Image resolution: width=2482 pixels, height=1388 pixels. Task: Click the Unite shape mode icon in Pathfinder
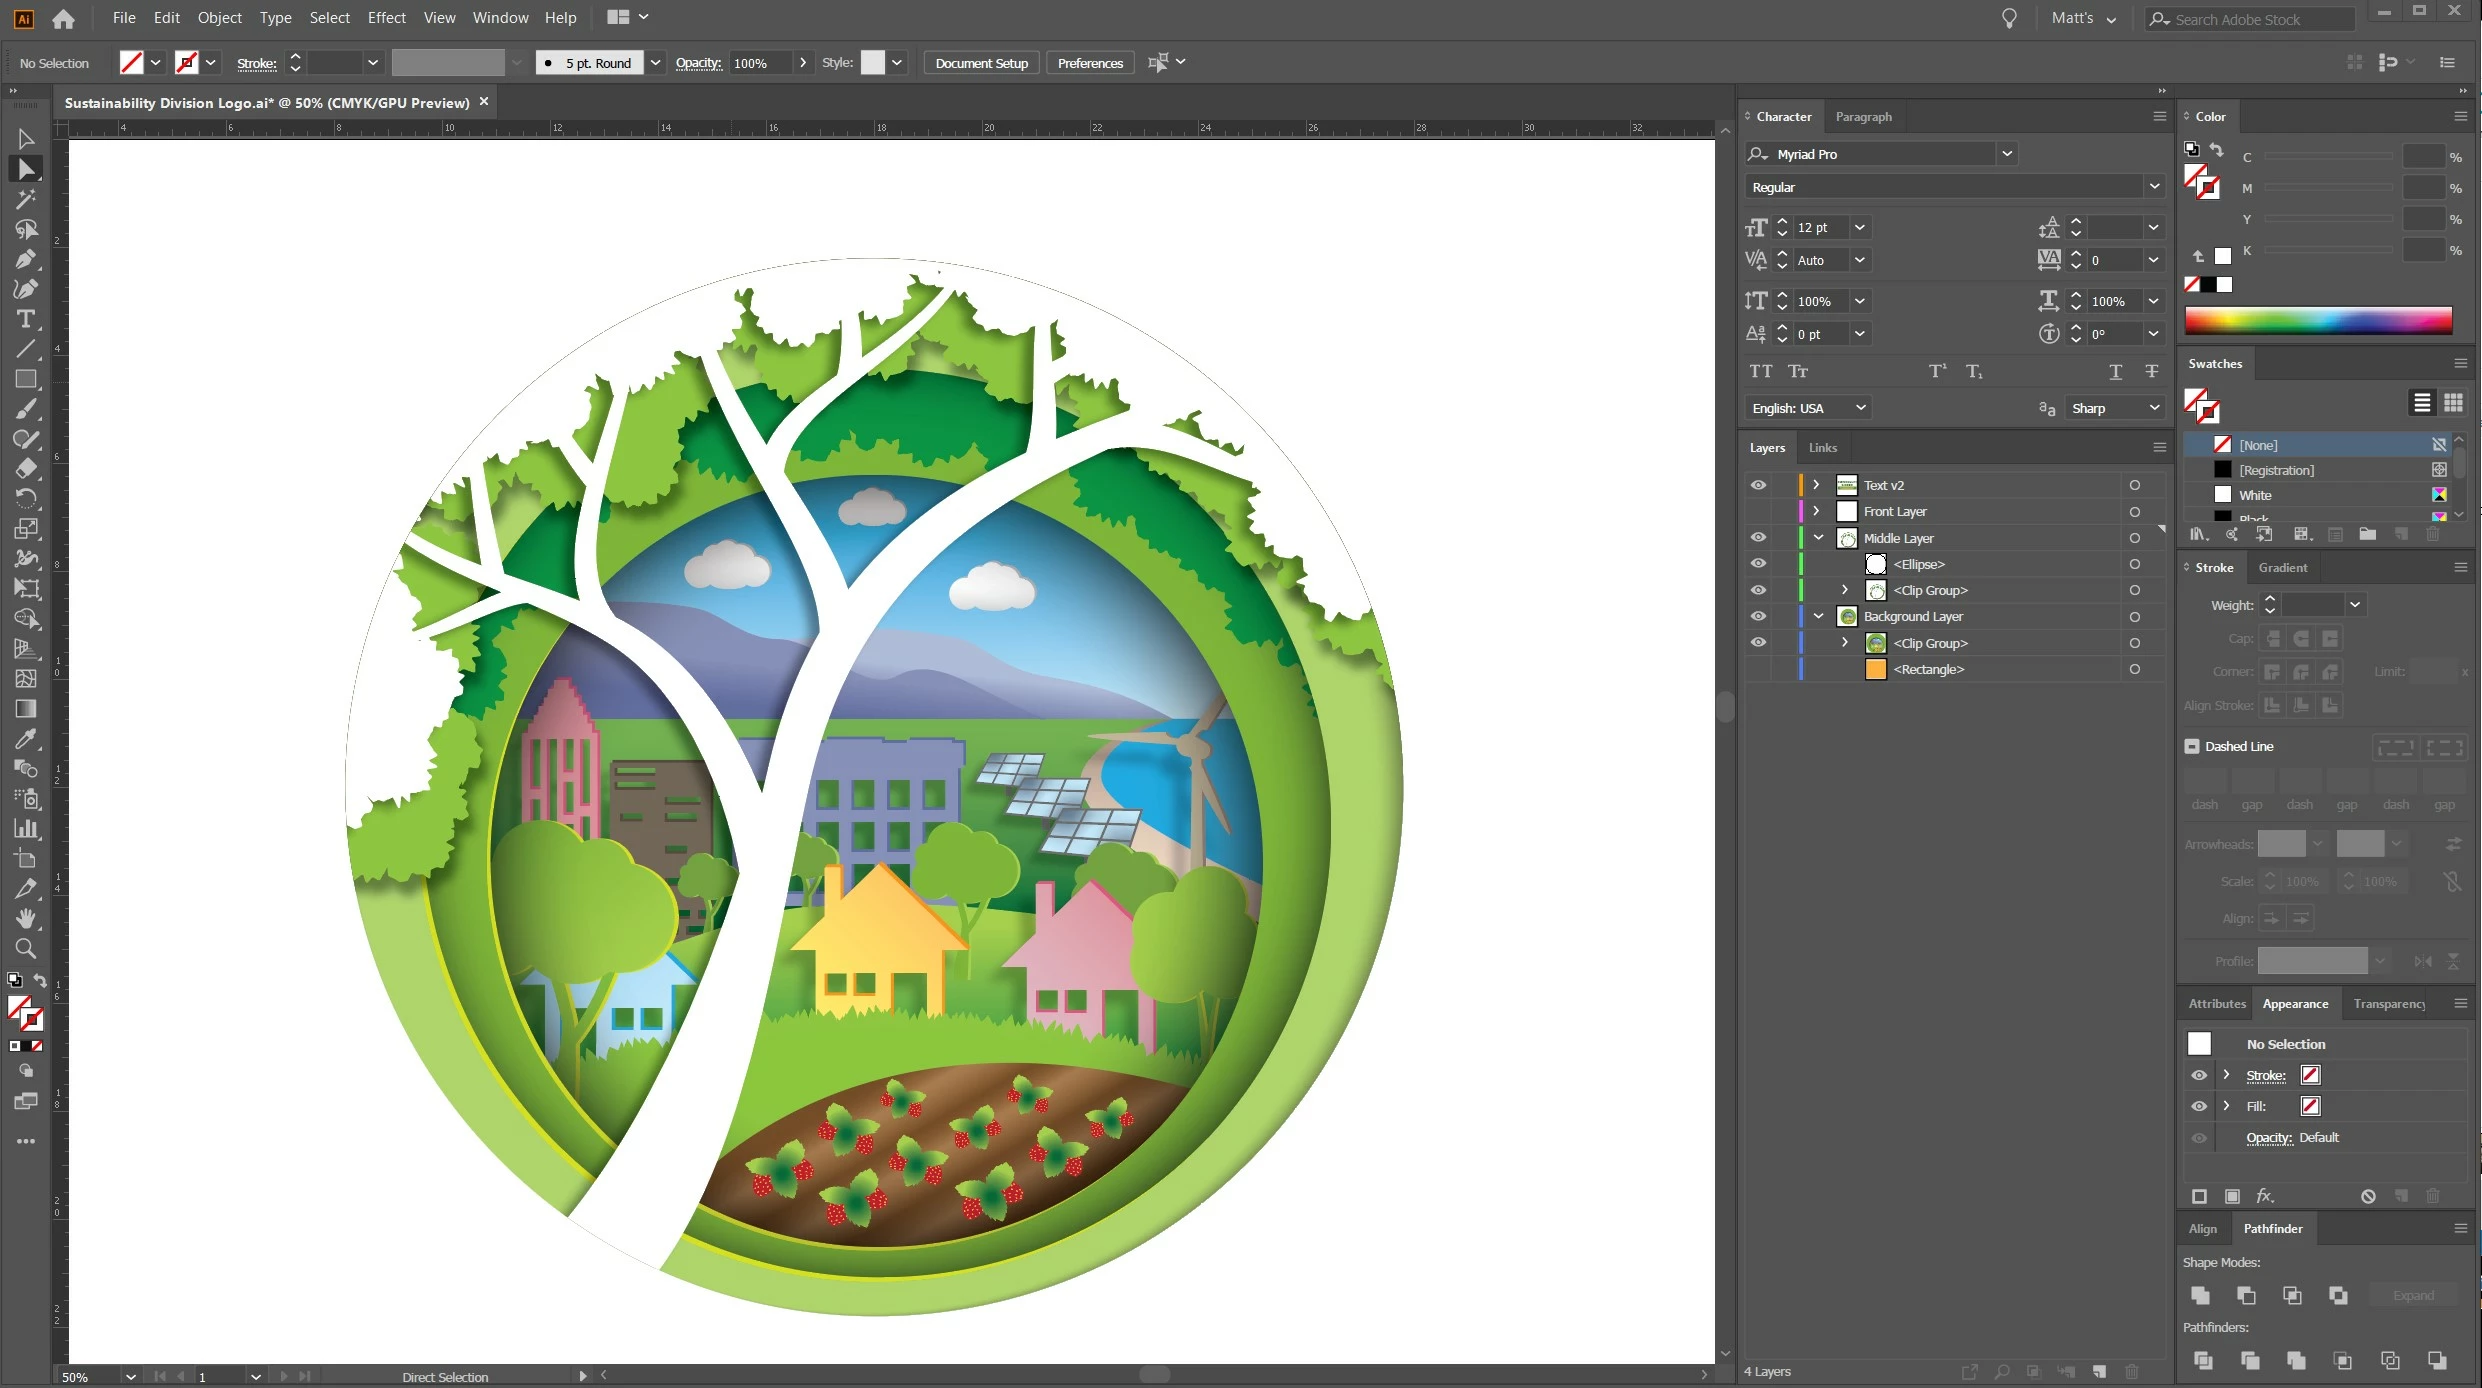[x=2200, y=1295]
